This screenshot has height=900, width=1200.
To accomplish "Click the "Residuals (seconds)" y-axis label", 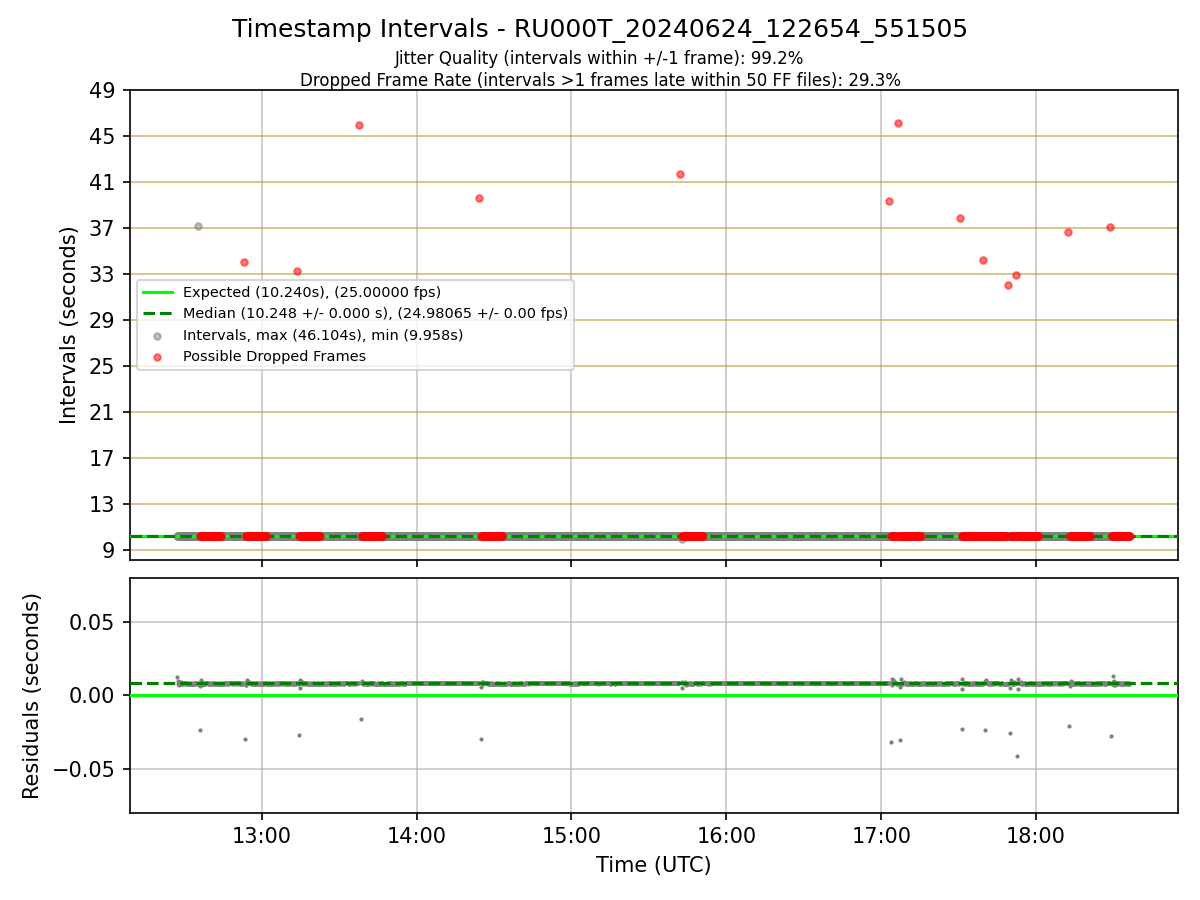I will (x=31, y=696).
